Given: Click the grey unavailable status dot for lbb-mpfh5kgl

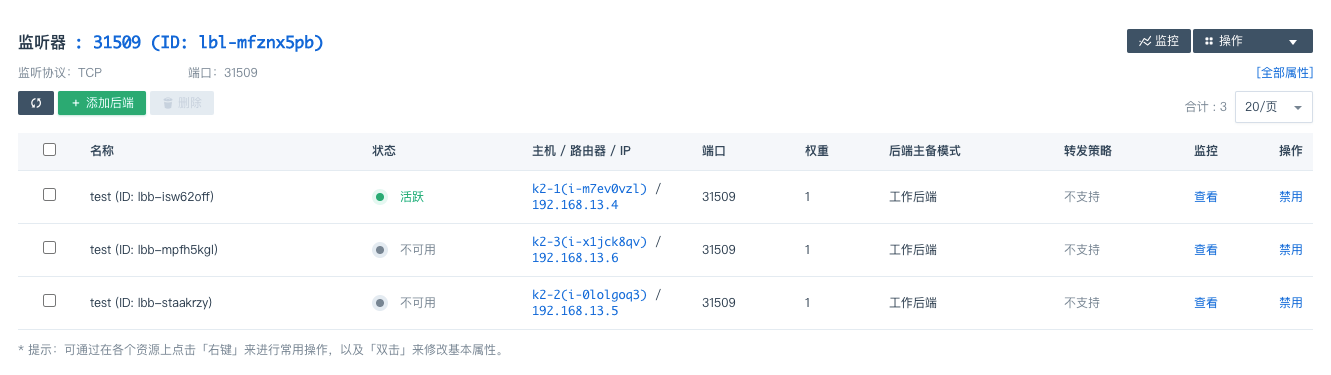Looking at the screenshot, I should pyautogui.click(x=380, y=250).
